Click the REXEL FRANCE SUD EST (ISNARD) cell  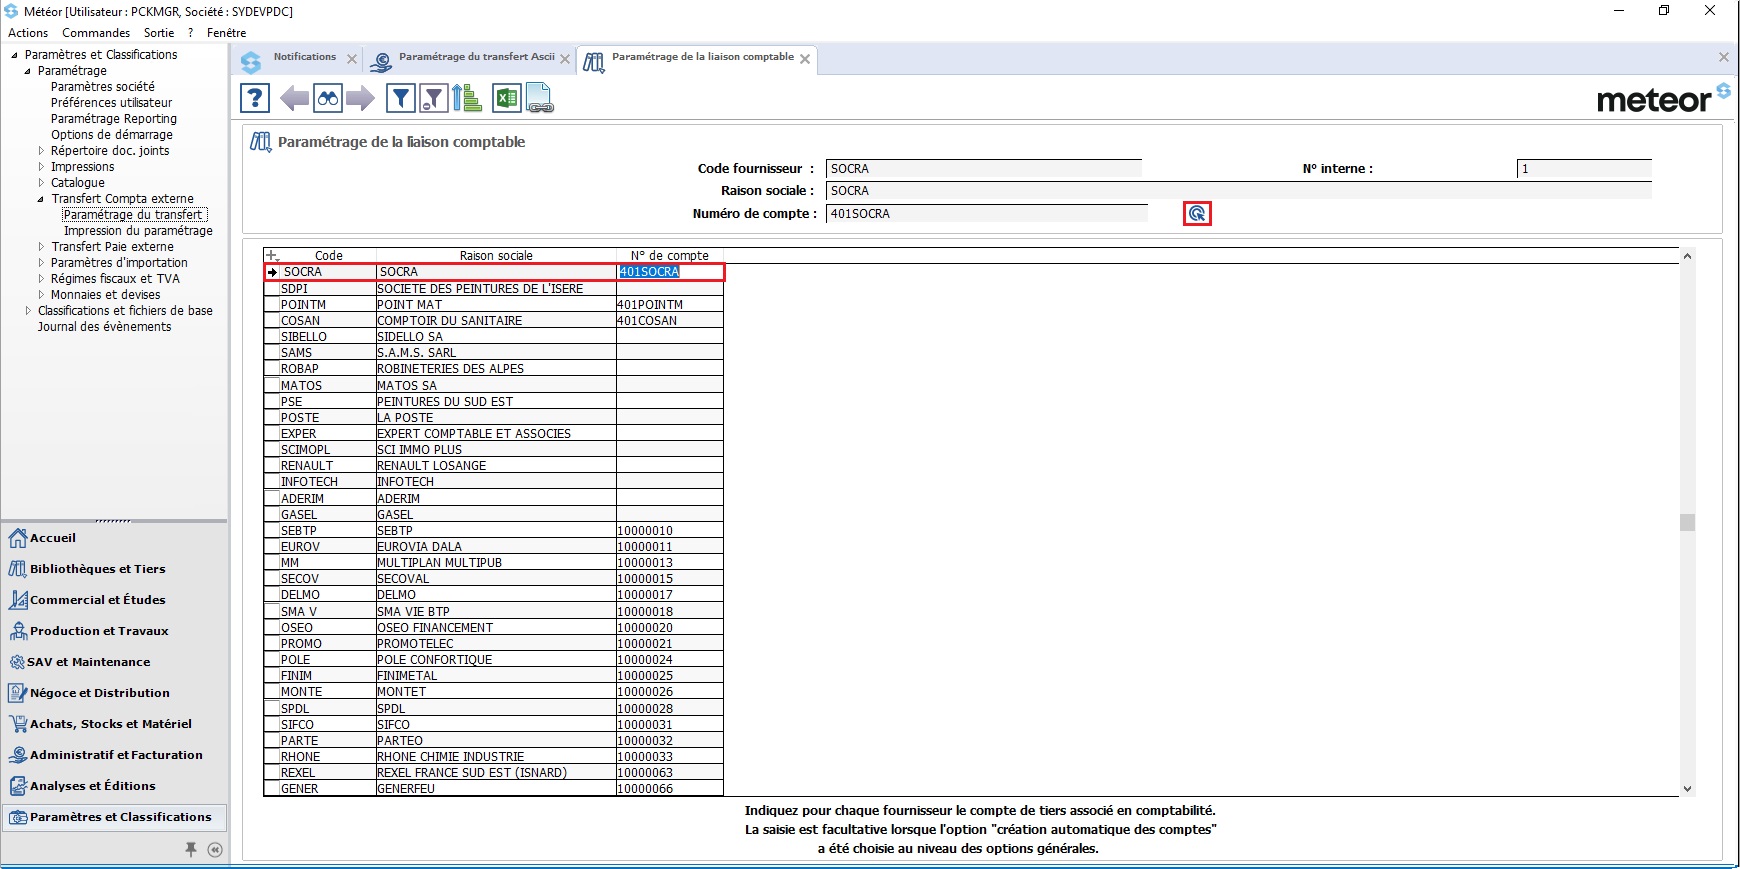(x=496, y=773)
